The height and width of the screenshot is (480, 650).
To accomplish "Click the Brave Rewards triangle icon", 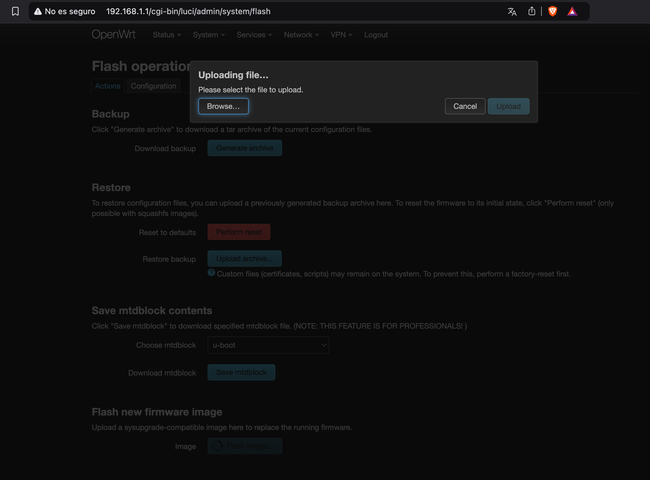I will [572, 11].
